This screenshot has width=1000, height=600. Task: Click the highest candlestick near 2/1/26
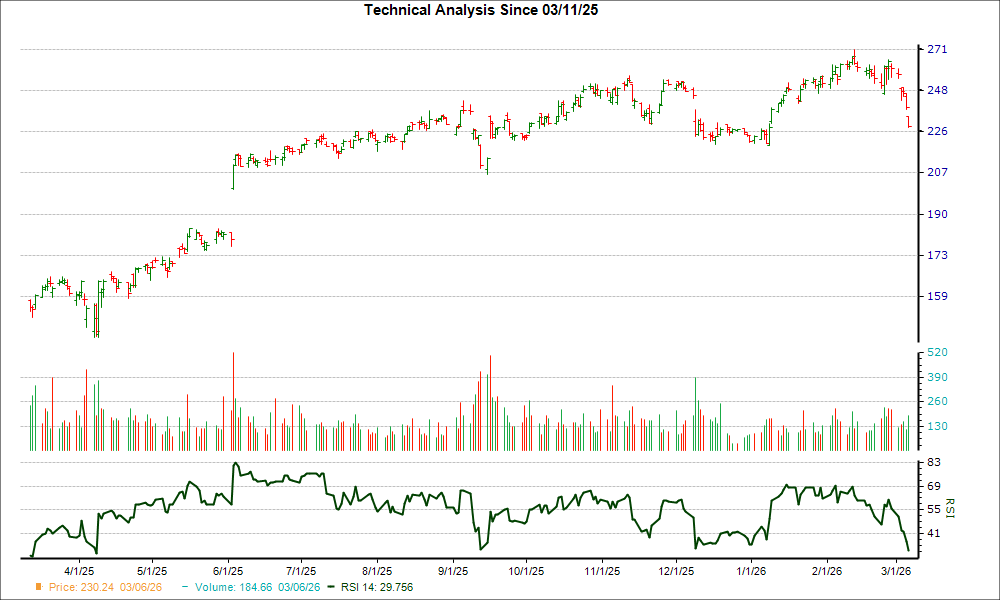point(855,55)
